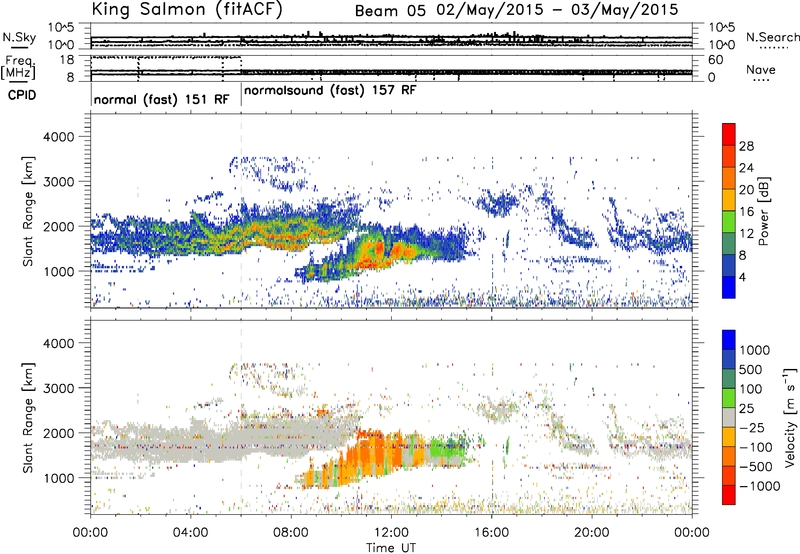Click the orange negative-velocity region in velocity panel
This screenshot has height=554, width=800.
point(378,457)
